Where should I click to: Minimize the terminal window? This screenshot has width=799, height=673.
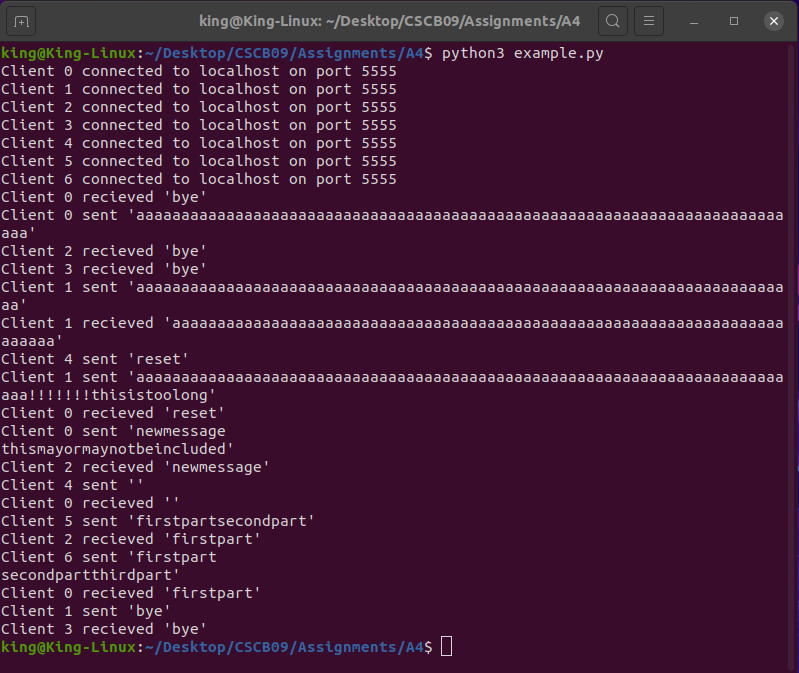click(697, 20)
